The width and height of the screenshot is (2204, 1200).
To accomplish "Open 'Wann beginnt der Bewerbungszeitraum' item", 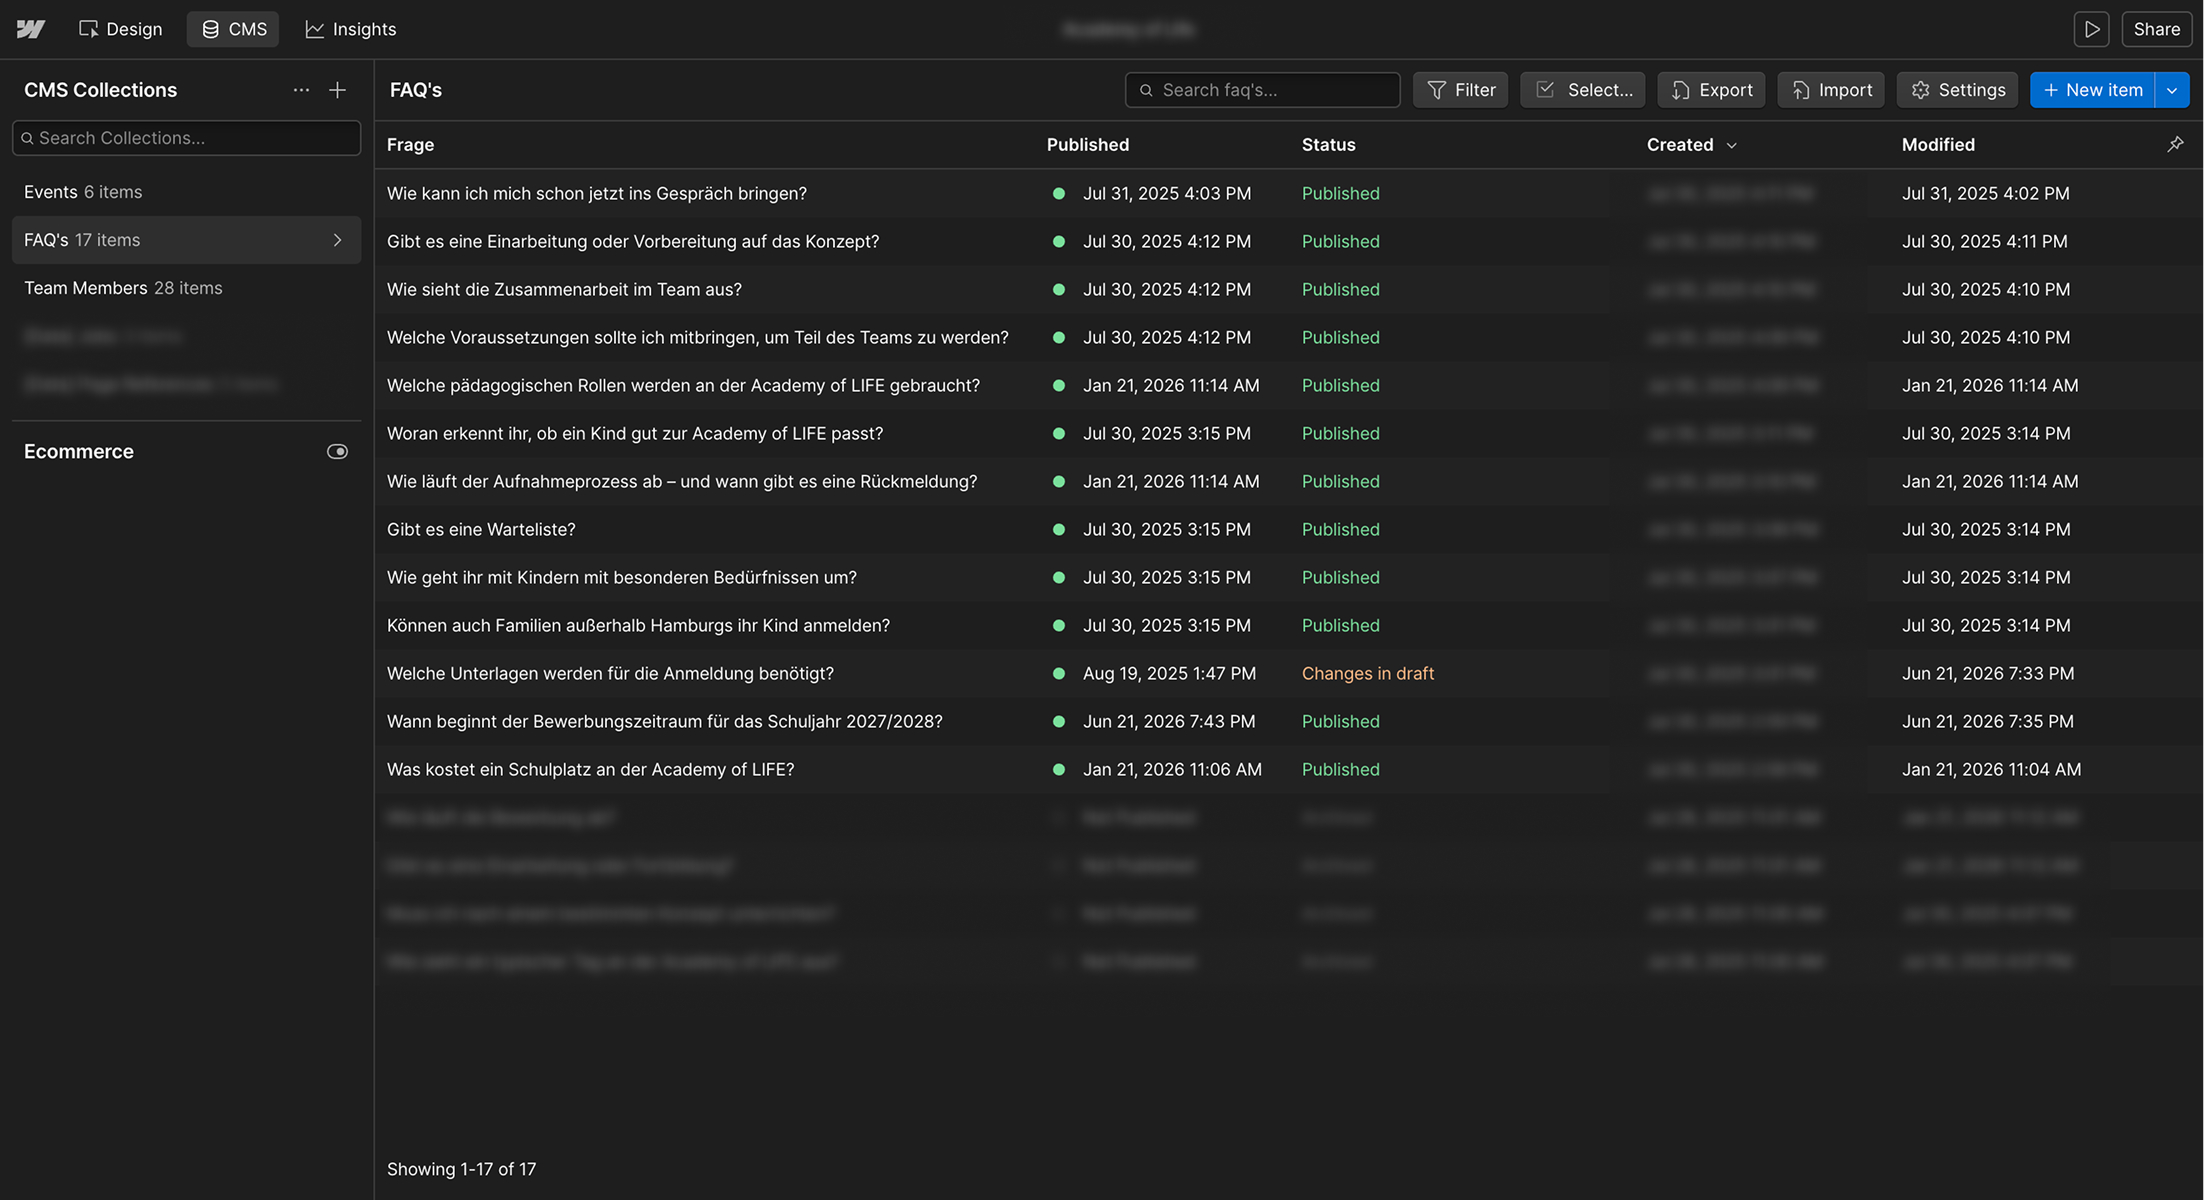I will coord(665,721).
